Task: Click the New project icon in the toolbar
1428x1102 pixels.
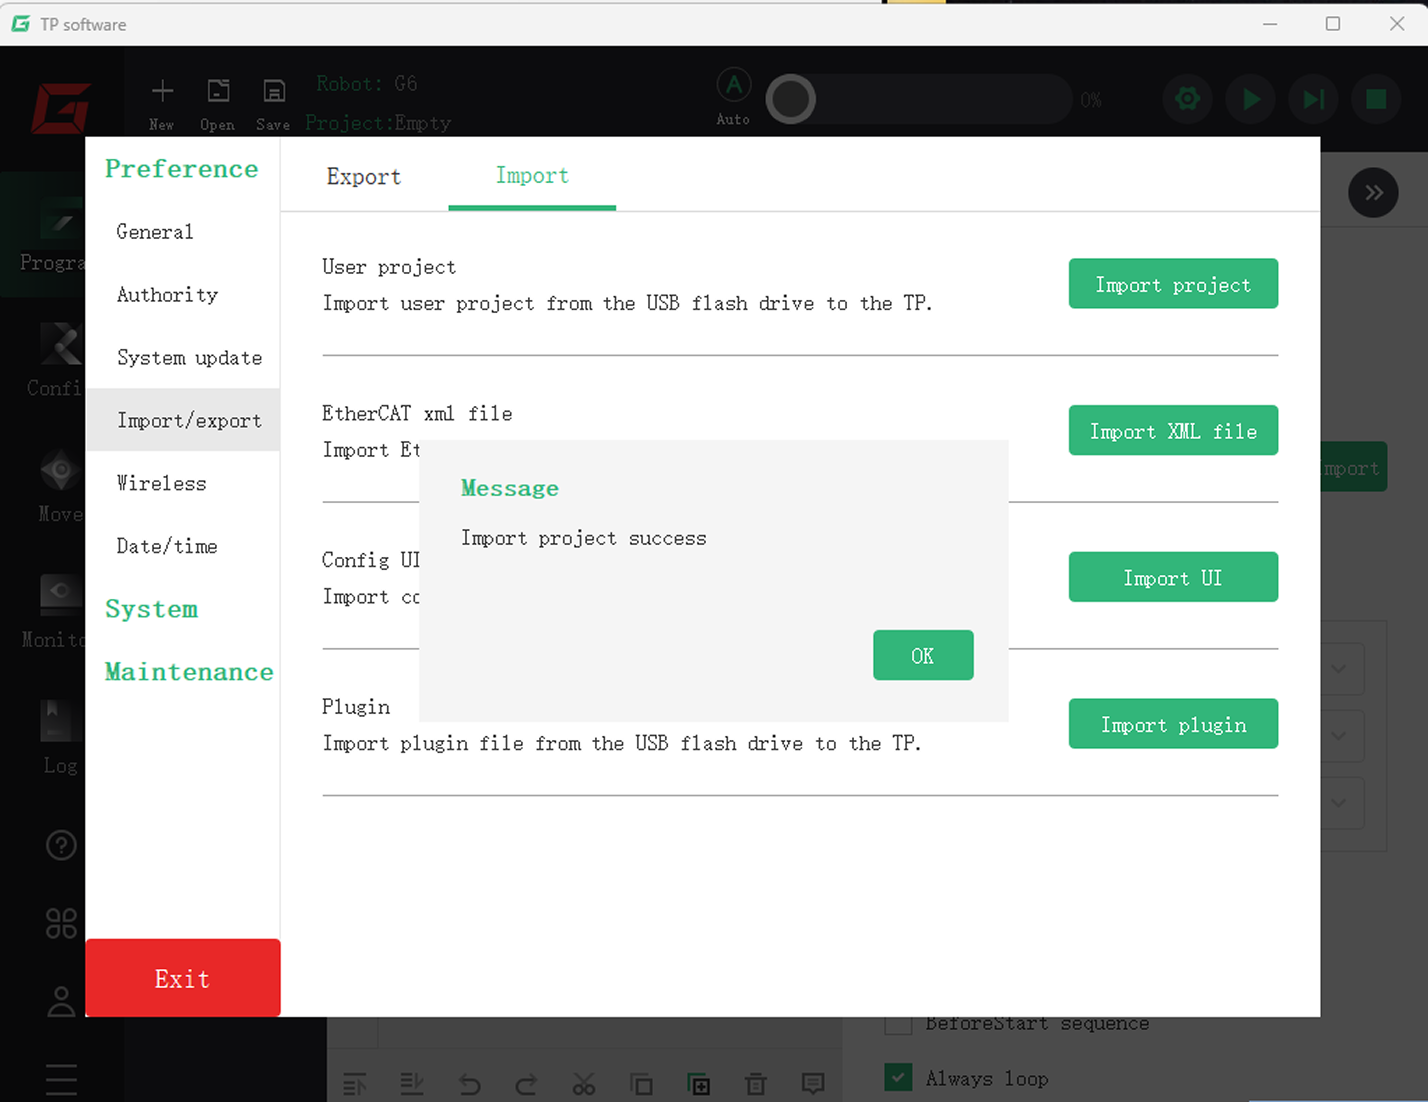Action: click(x=162, y=92)
